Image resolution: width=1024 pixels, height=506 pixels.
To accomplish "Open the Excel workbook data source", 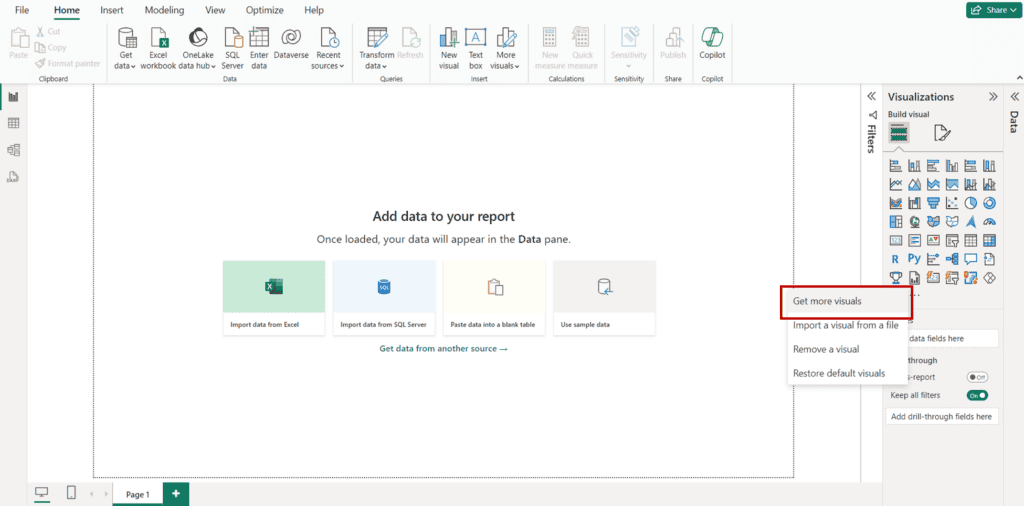I will [x=158, y=47].
